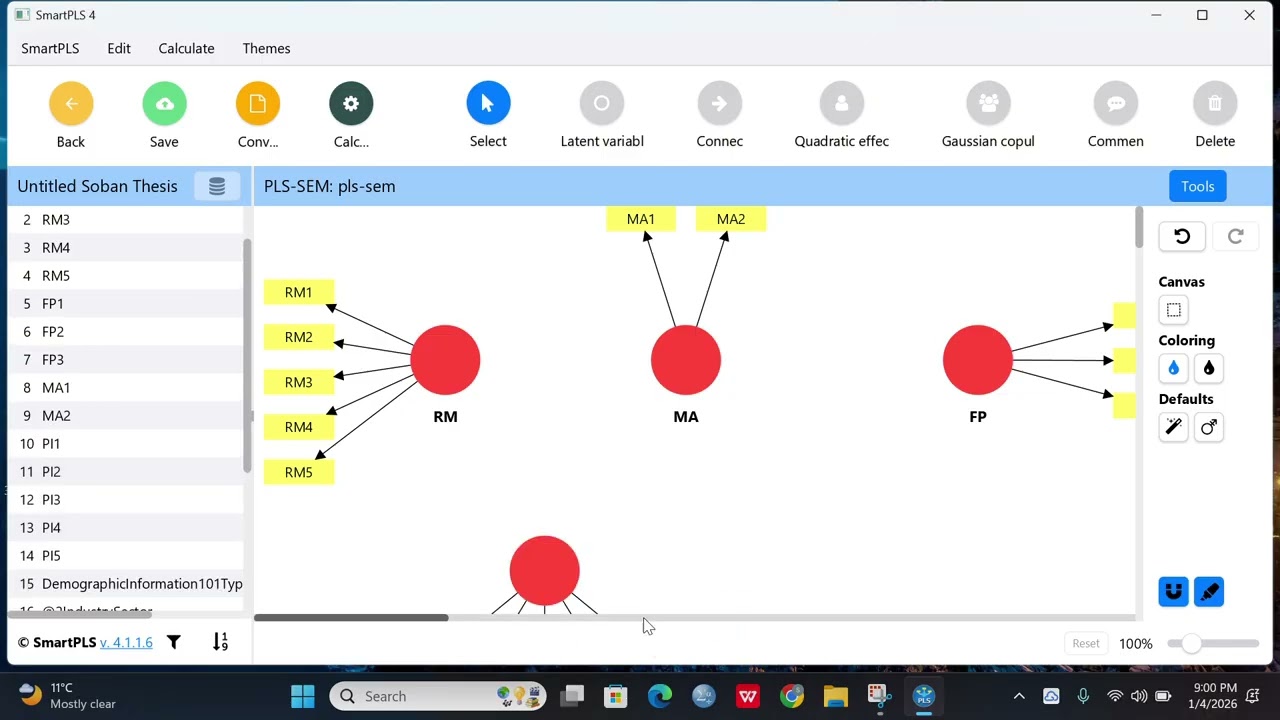The image size is (1280, 720).
Task: Open the weather widget showing 11°C
Action: [68, 696]
